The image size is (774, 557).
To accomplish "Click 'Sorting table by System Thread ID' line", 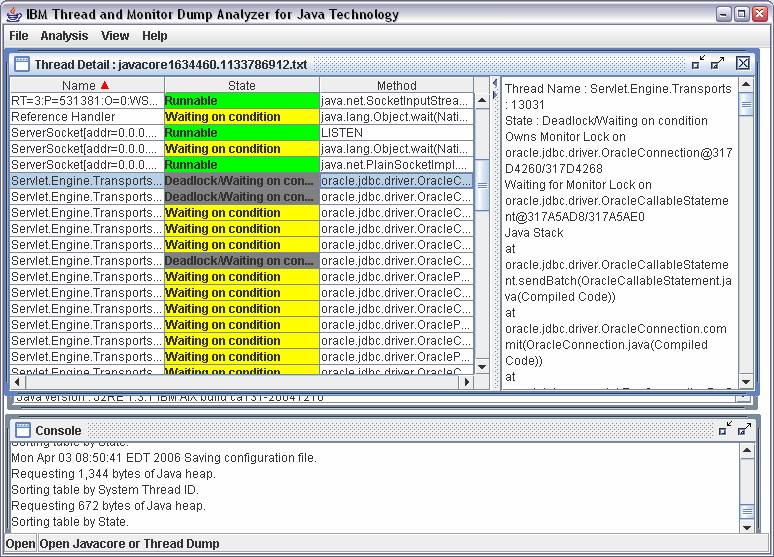I will click(105, 490).
